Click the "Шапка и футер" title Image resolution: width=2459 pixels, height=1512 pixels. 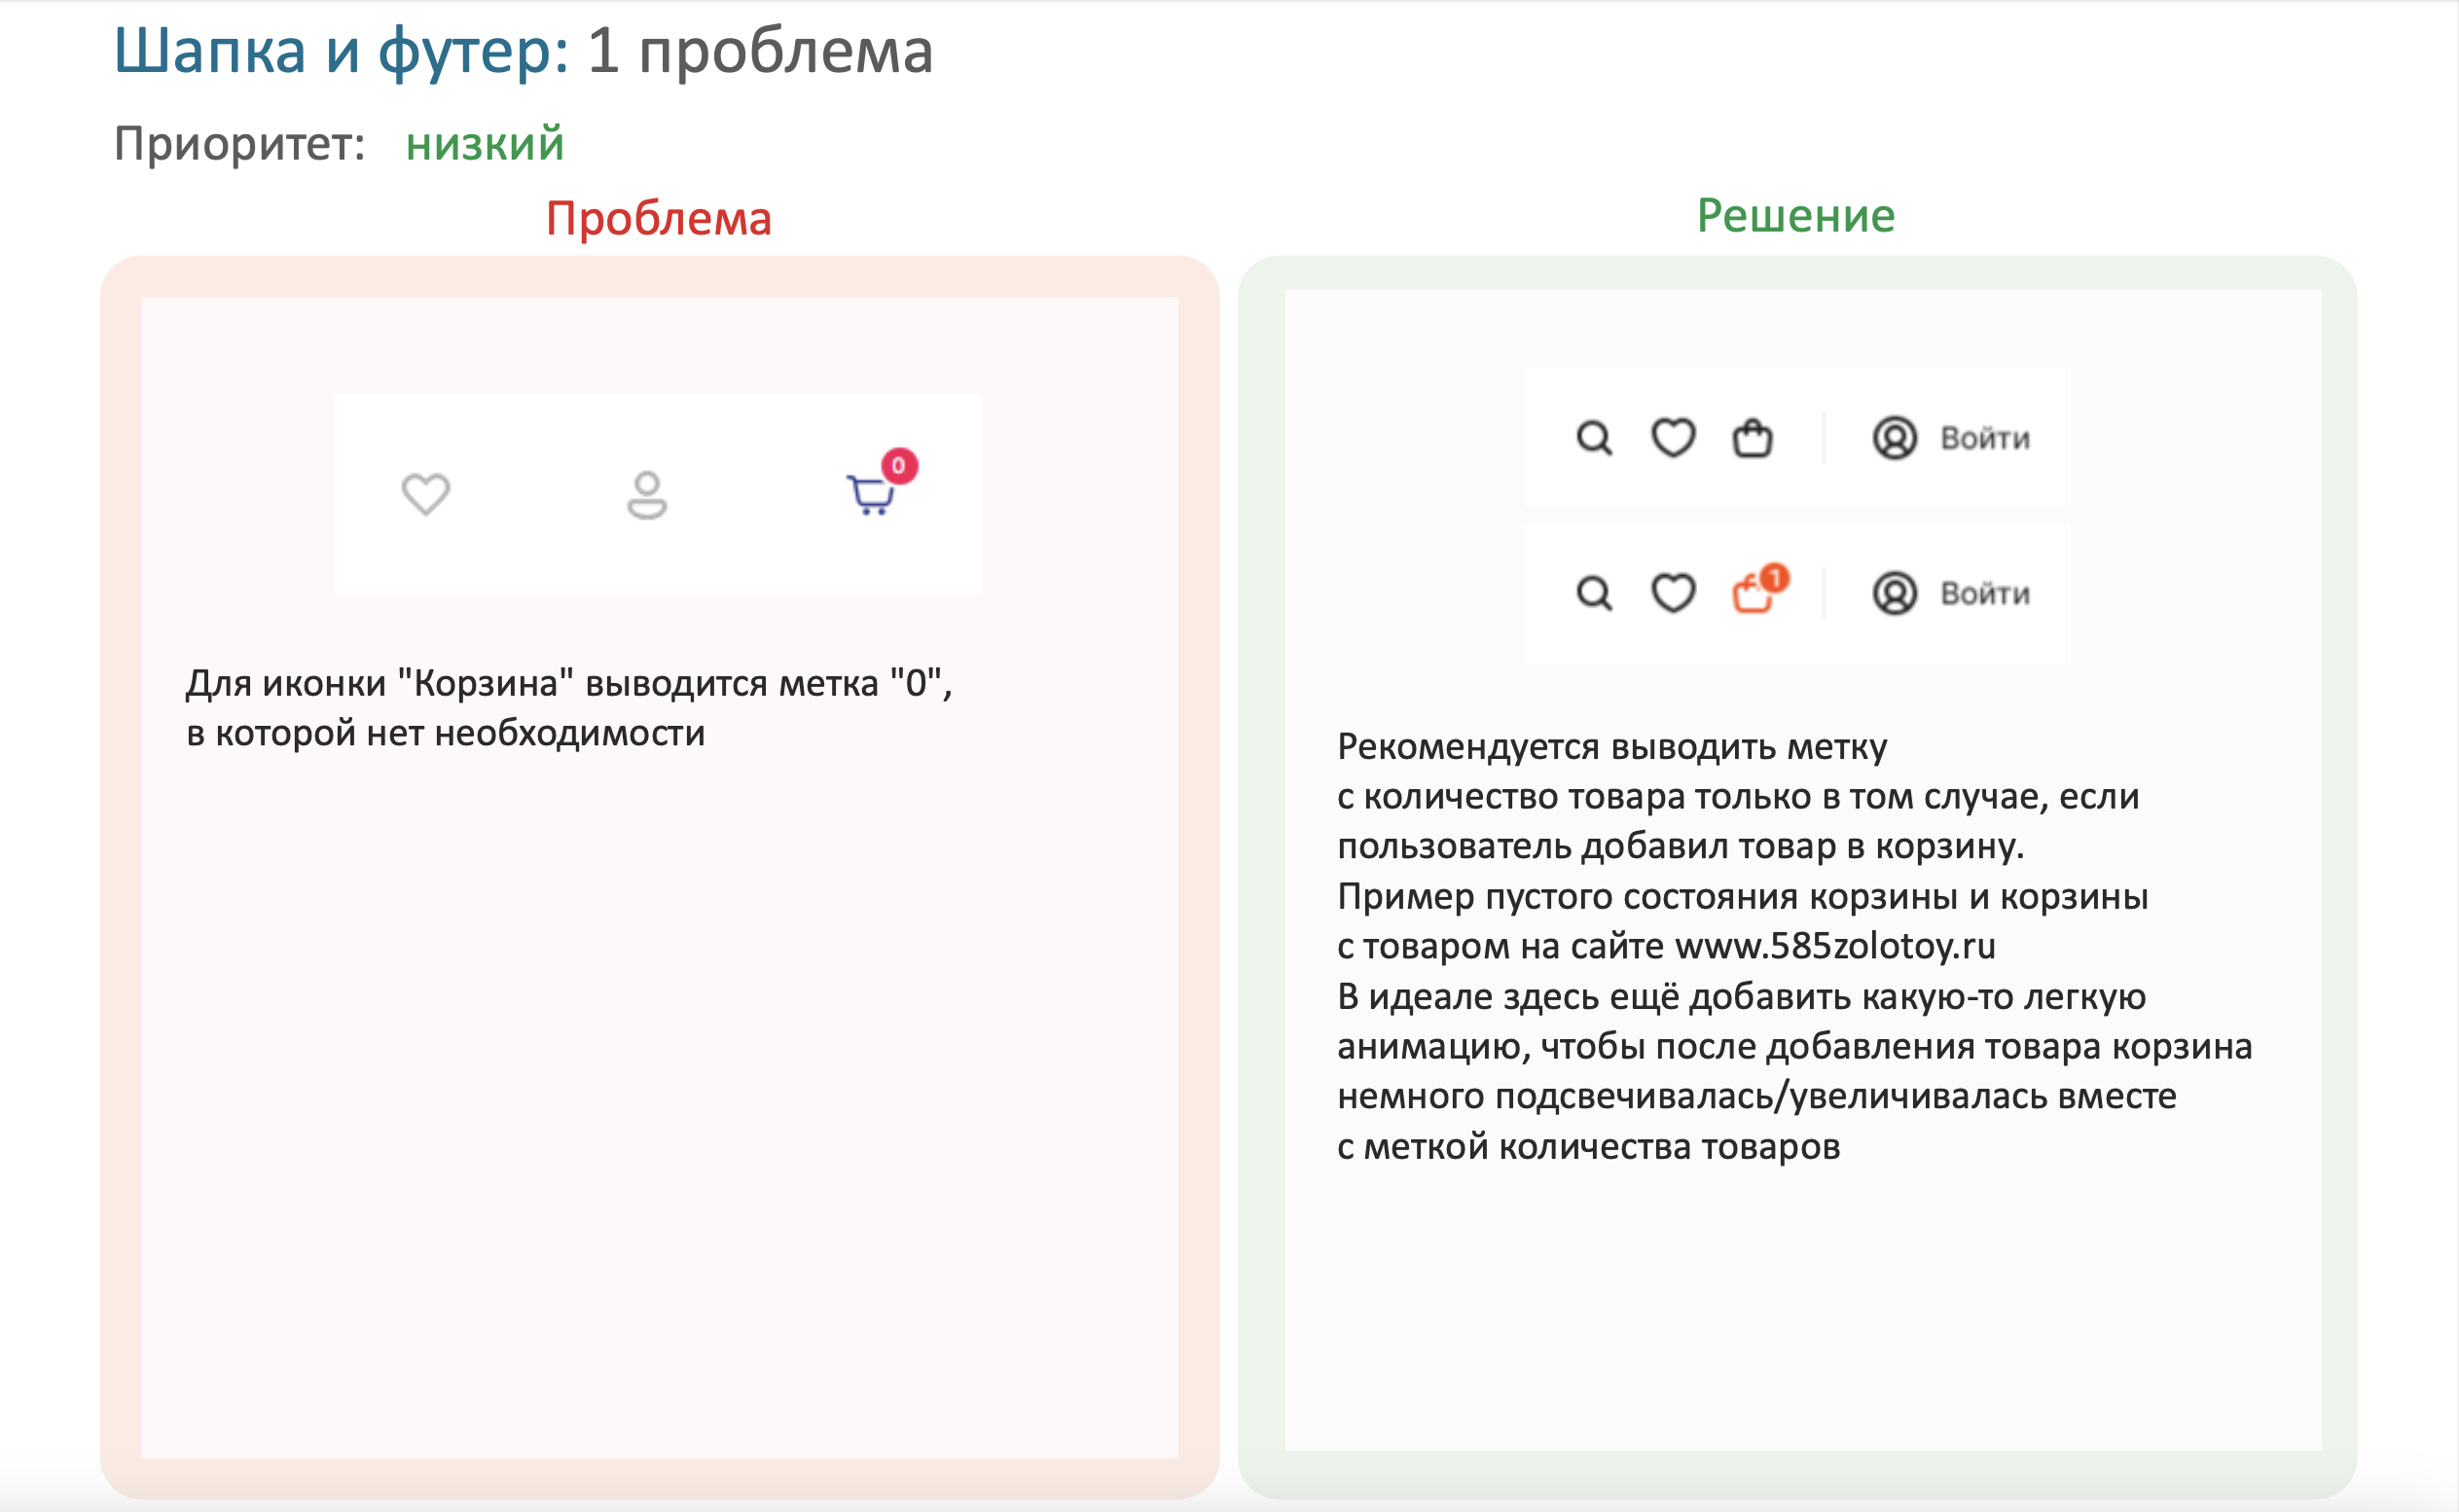click(x=340, y=50)
